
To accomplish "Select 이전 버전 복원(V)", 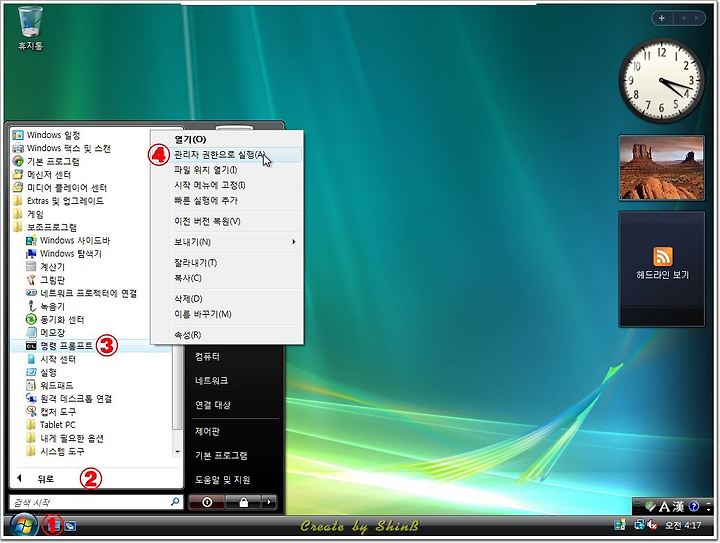I will (227, 221).
